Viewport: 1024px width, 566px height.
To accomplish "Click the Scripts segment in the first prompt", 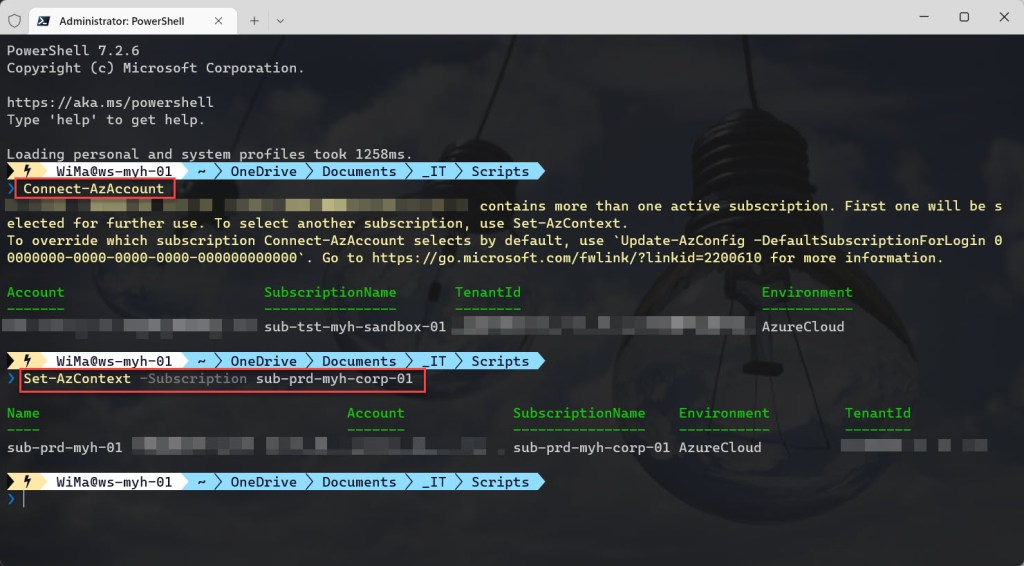I will (500, 171).
